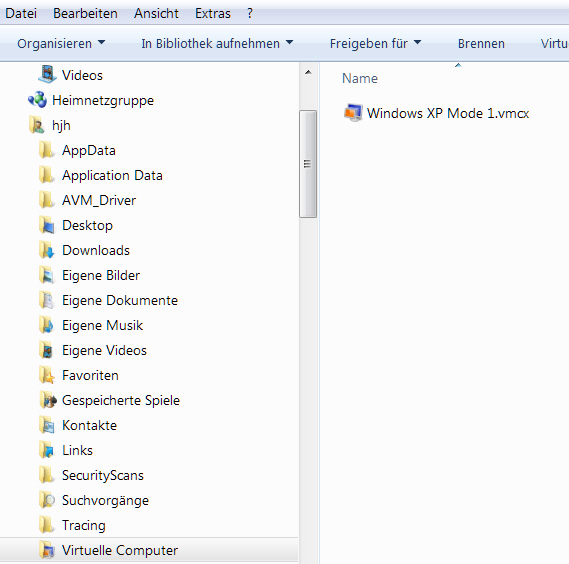
Task: Select the Favoriten tree label
Action: (90, 376)
